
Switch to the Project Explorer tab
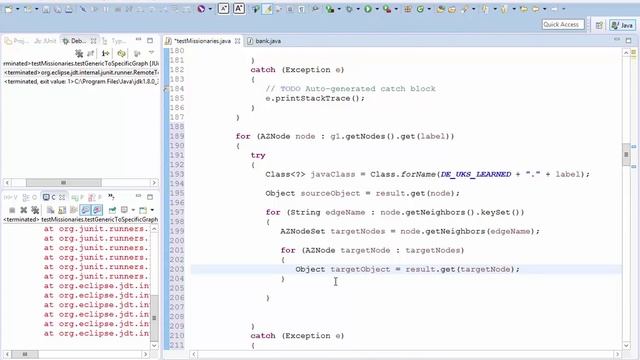[x=16, y=41]
